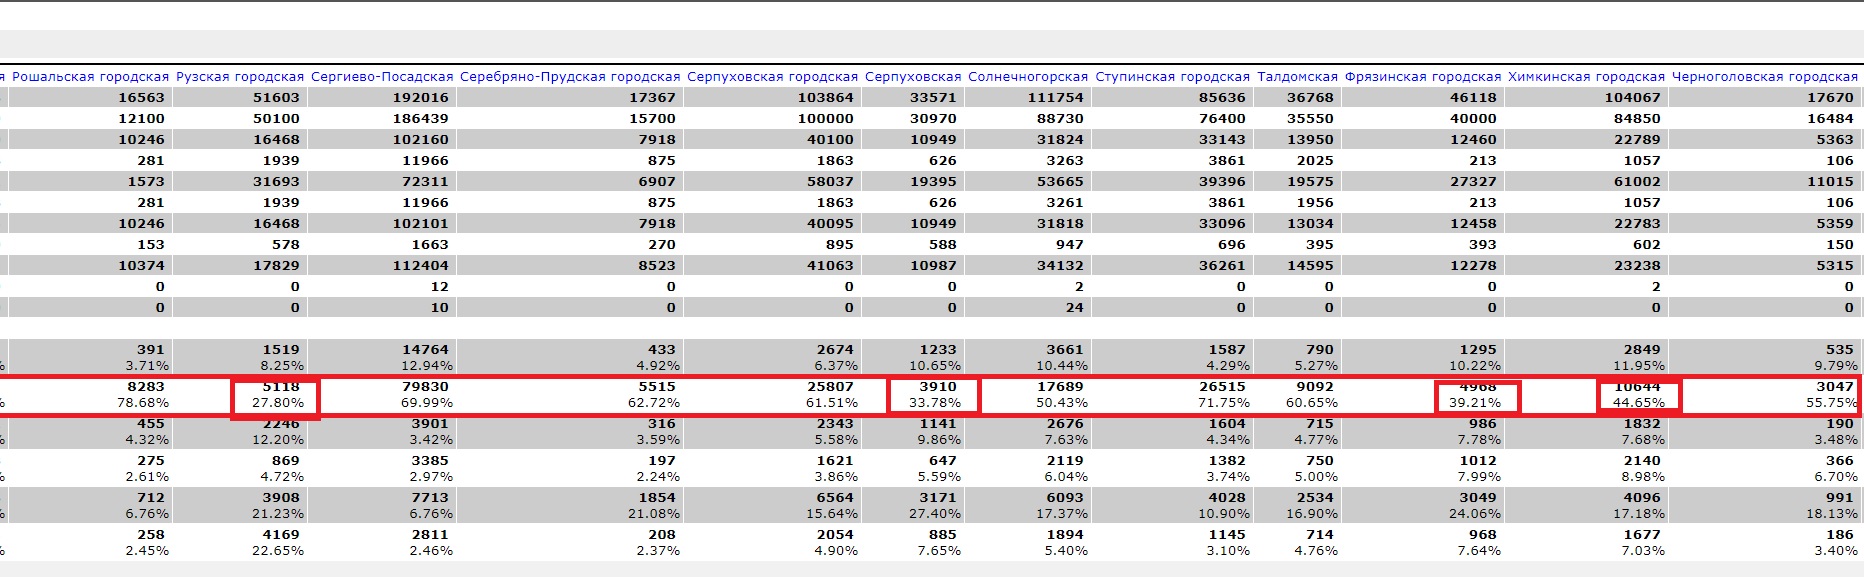Screen dimensions: 1864x577
Task: Click the 14764 / 12.94% cell
Action: [x=381, y=357]
